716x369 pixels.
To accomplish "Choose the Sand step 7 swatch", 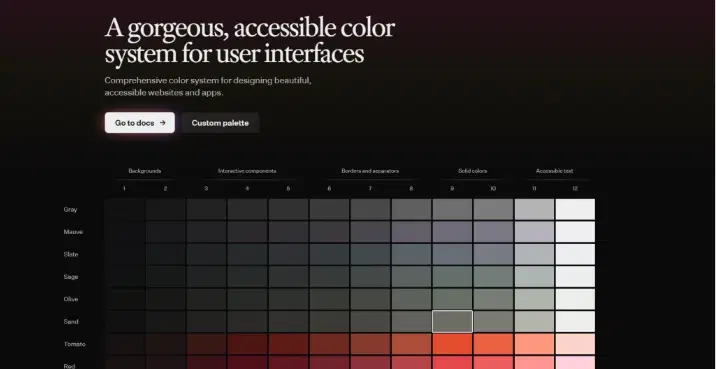I will pyautogui.click(x=370, y=322).
